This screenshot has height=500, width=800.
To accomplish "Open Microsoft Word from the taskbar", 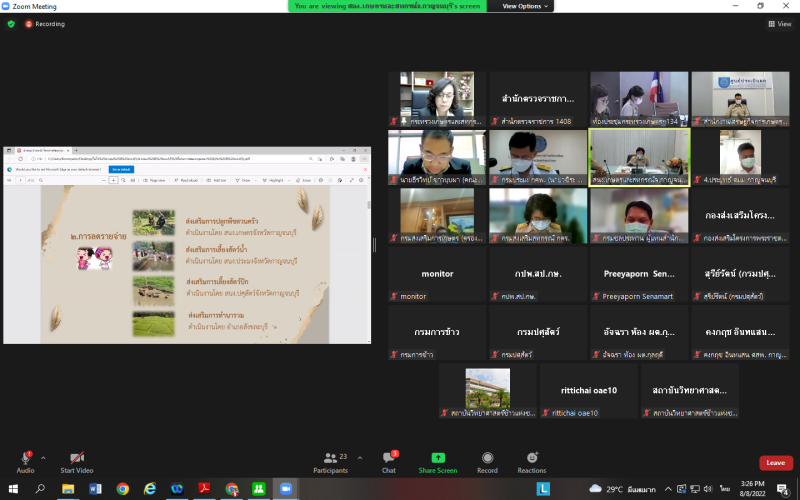I will click(96, 489).
